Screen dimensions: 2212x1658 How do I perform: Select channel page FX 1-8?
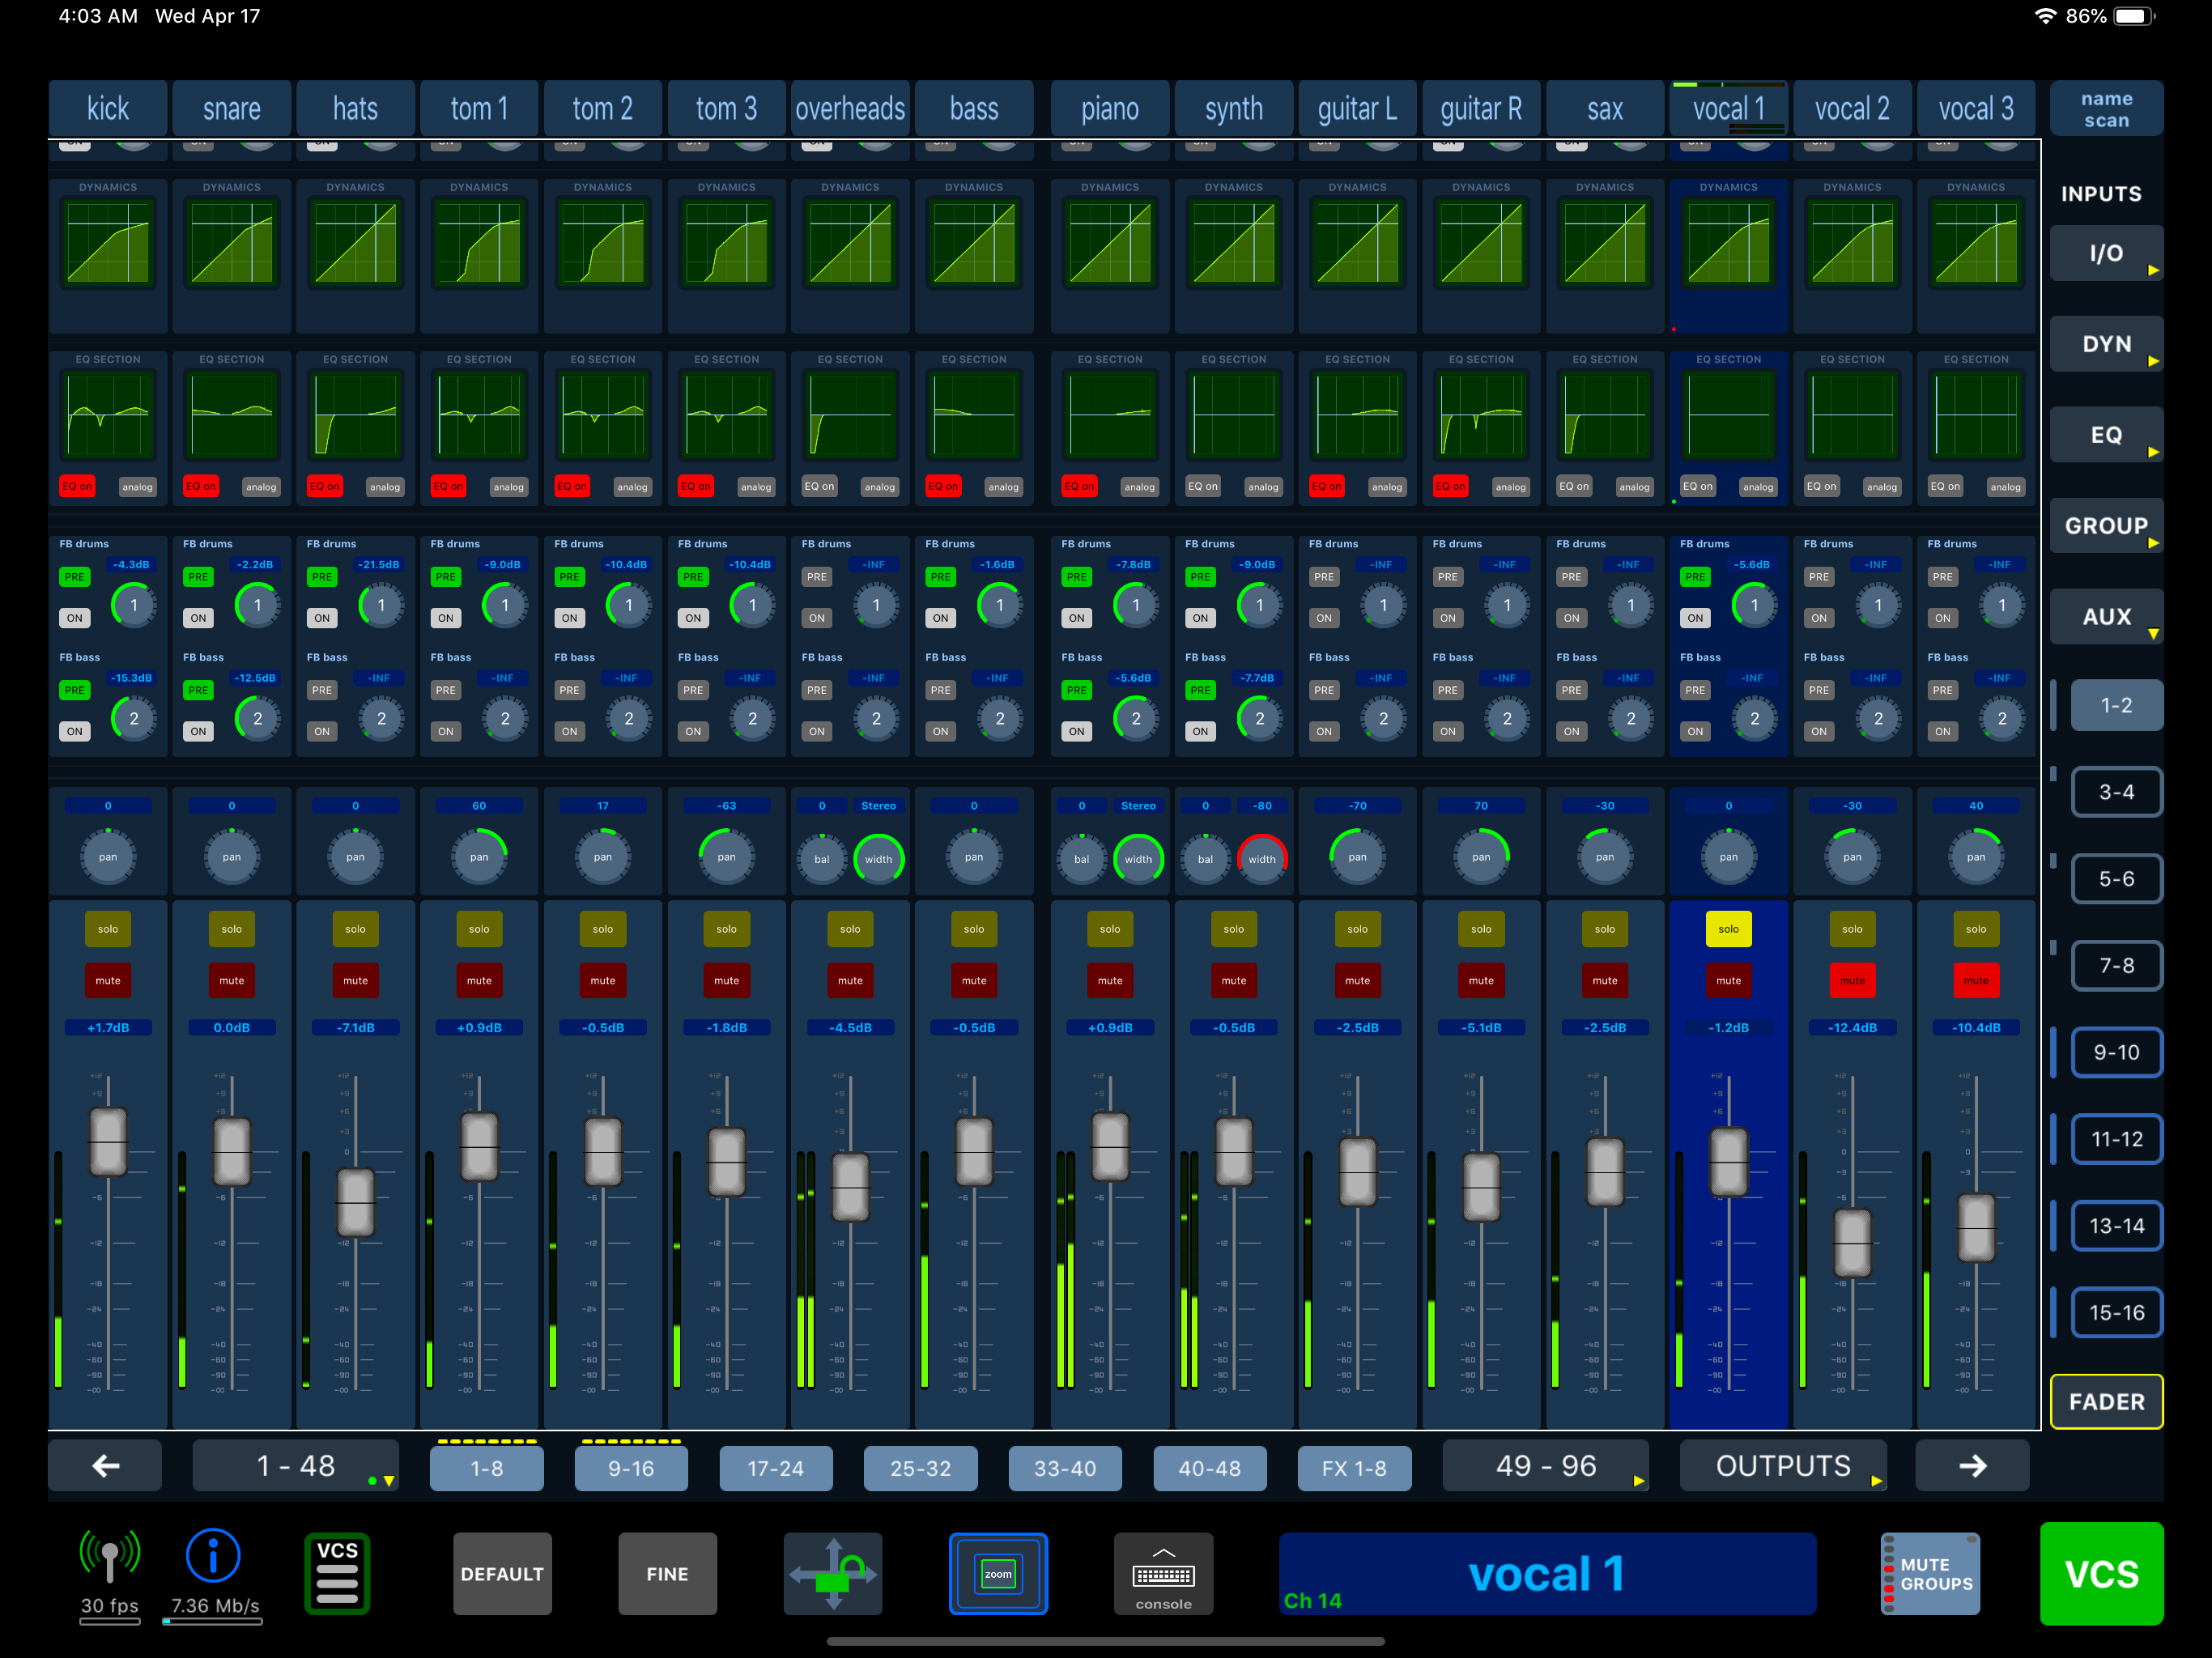(1354, 1468)
